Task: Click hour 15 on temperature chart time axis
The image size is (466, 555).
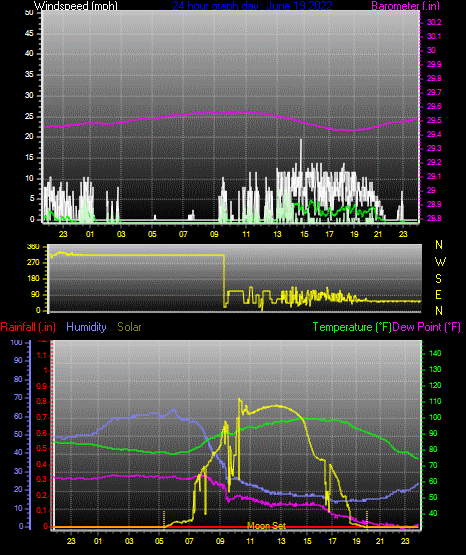Action: pos(307,541)
